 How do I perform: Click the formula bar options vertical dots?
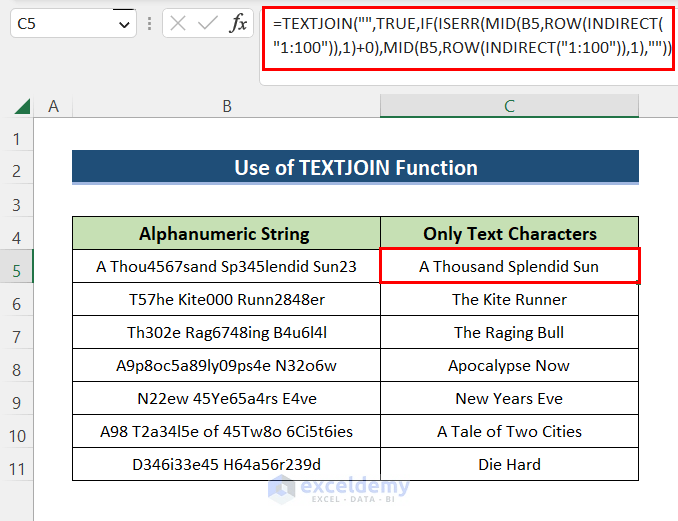coord(149,24)
